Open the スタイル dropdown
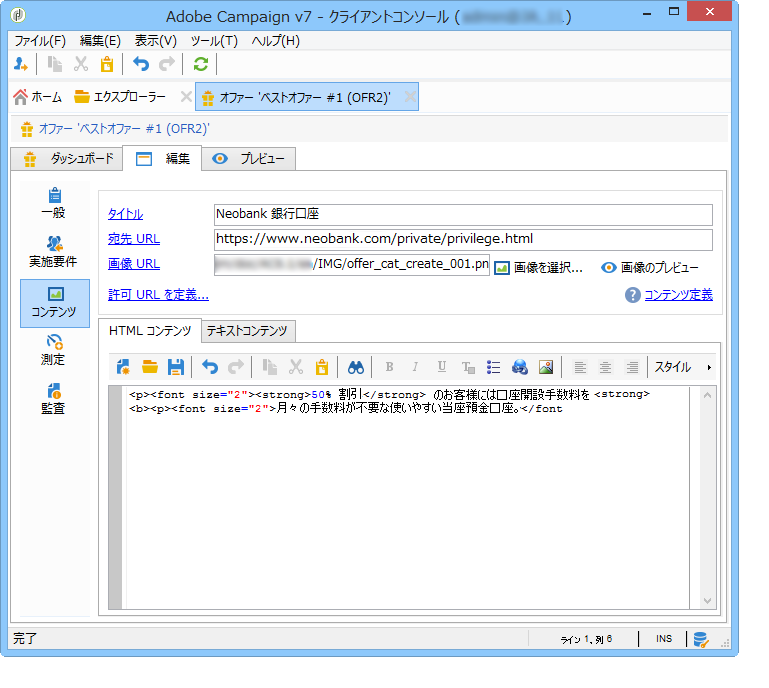Screen dimensions: 769x688 click(x=672, y=367)
